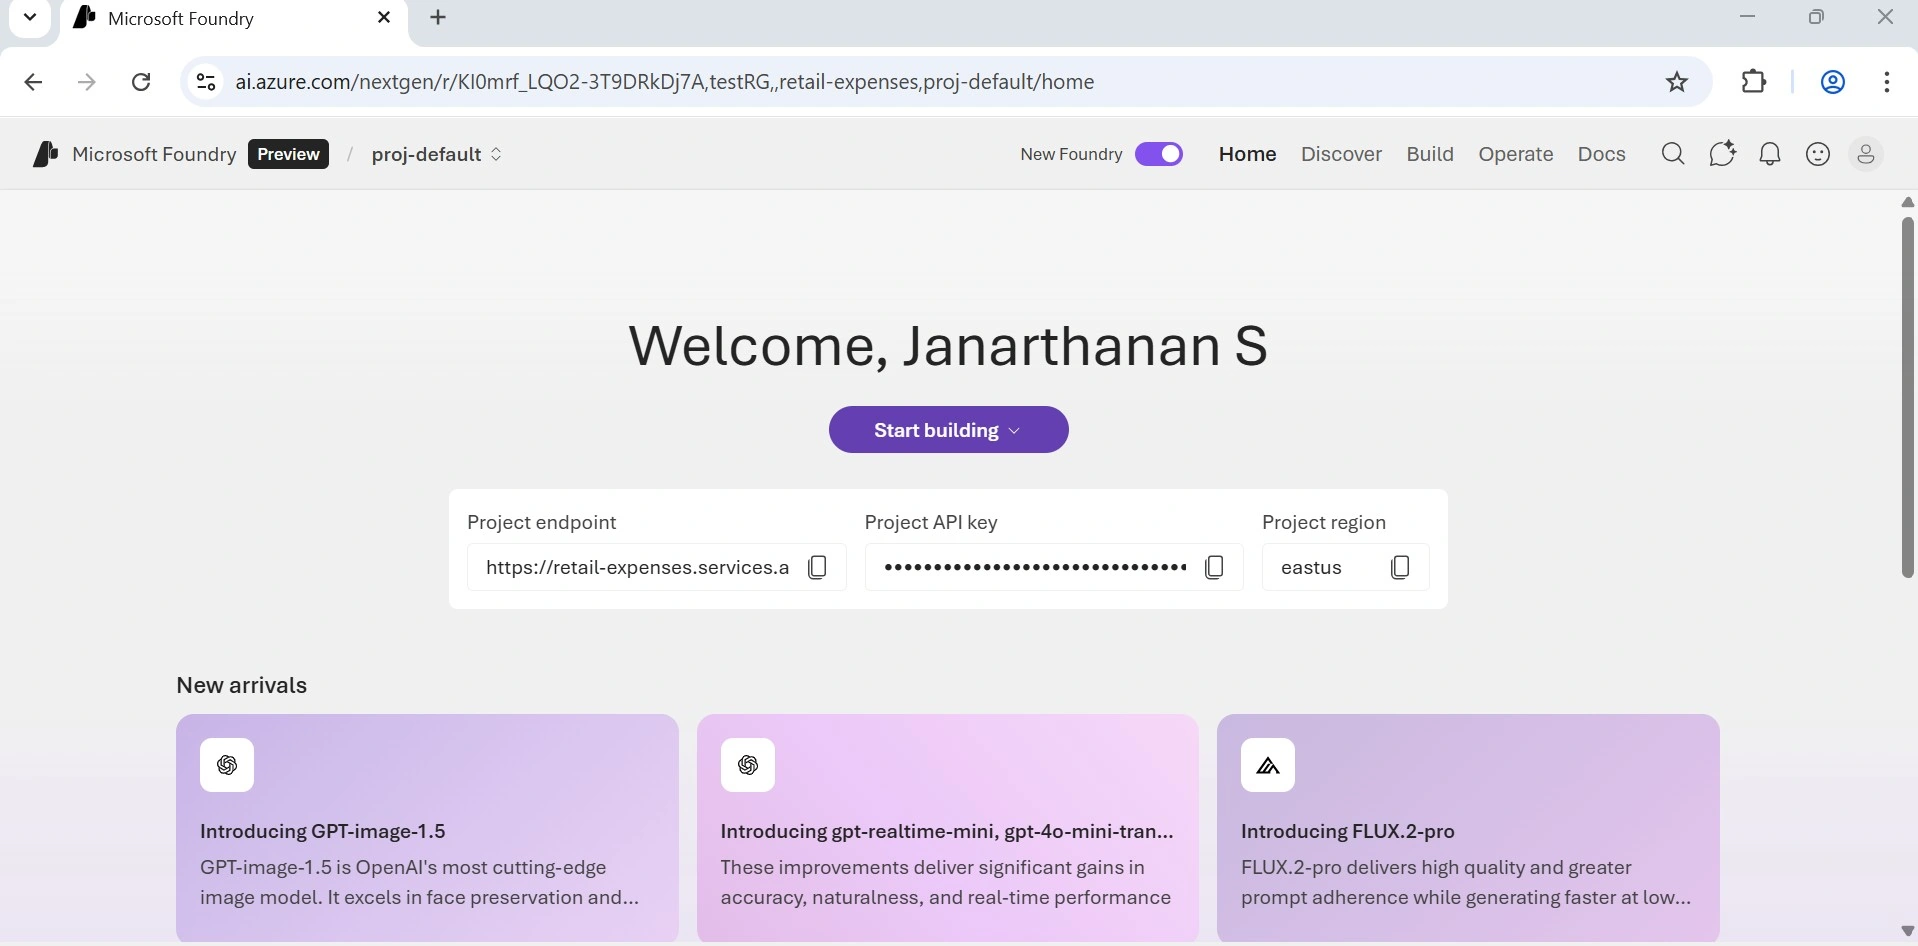Expand the proj-default project switcher
This screenshot has width=1918, height=946.
[437, 154]
